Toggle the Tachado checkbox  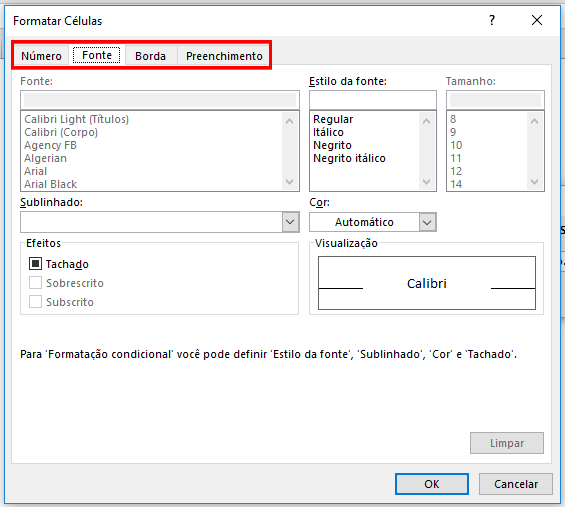pyautogui.click(x=35, y=264)
